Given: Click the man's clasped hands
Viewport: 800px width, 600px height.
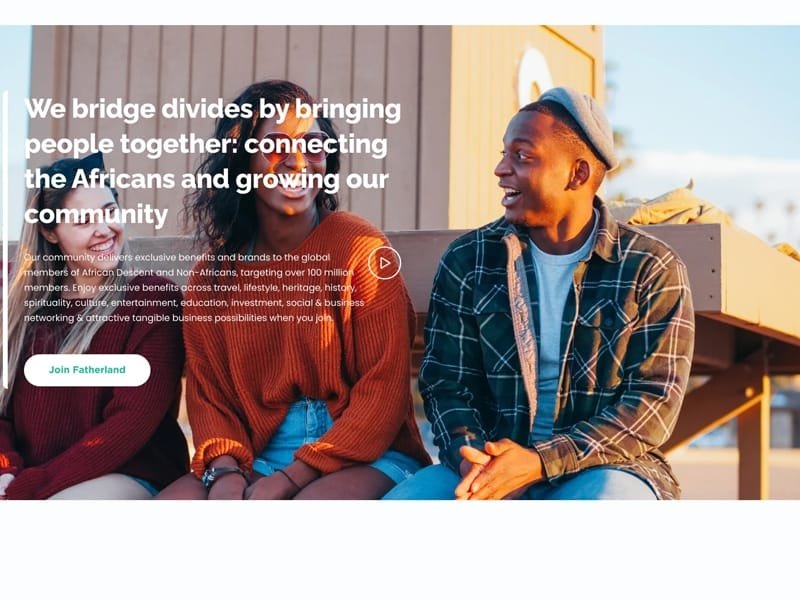Looking at the screenshot, I should coord(495,468).
